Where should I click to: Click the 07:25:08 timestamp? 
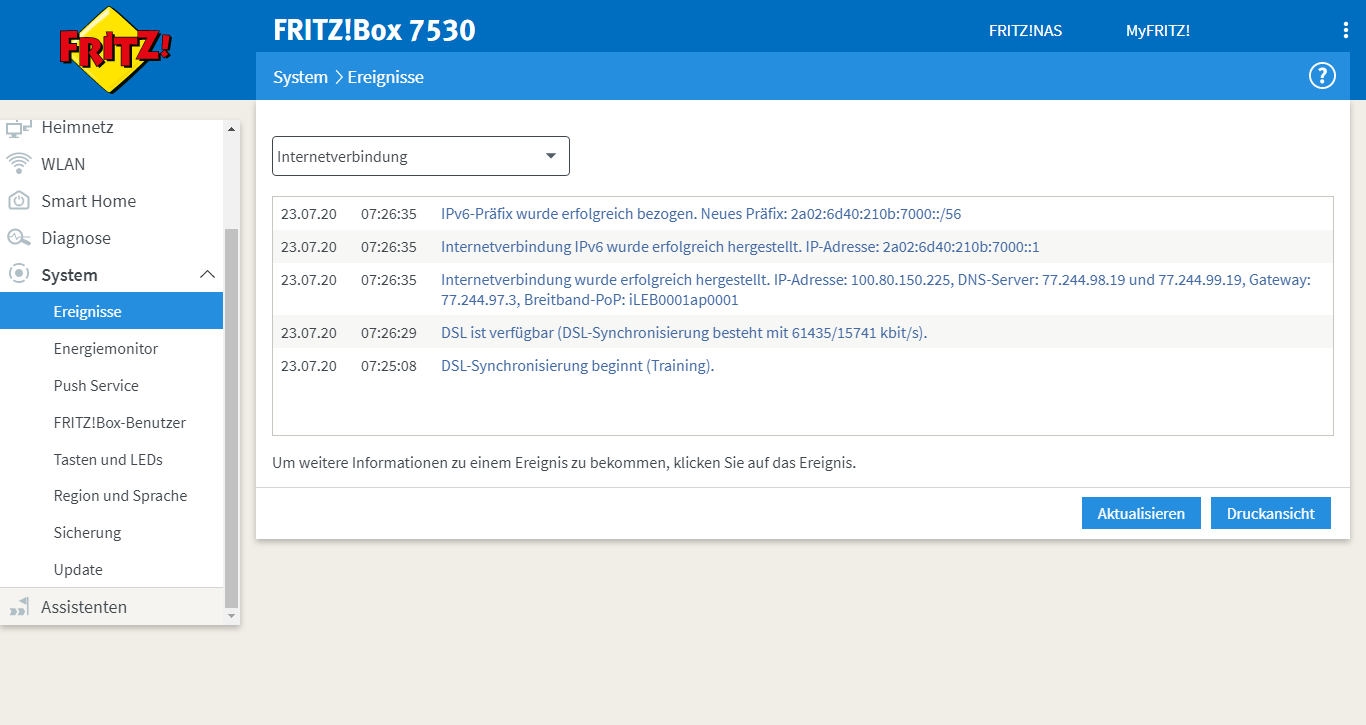[x=389, y=366]
